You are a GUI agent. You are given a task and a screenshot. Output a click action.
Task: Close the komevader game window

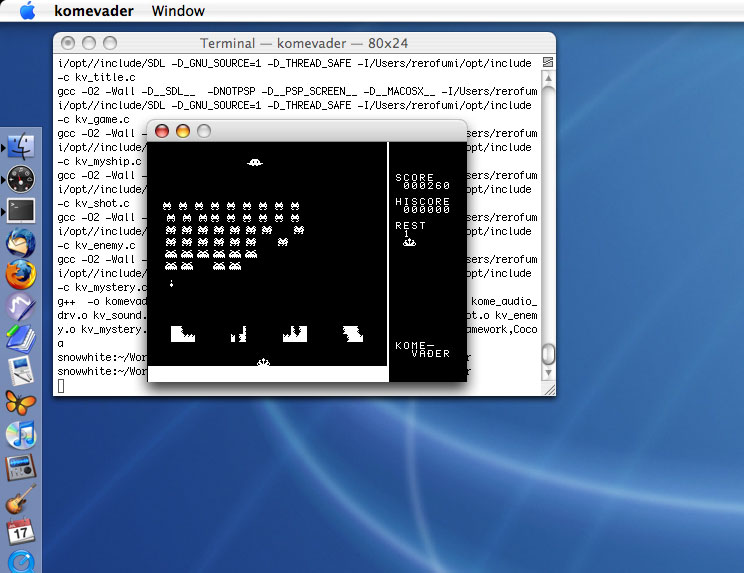[x=162, y=131]
